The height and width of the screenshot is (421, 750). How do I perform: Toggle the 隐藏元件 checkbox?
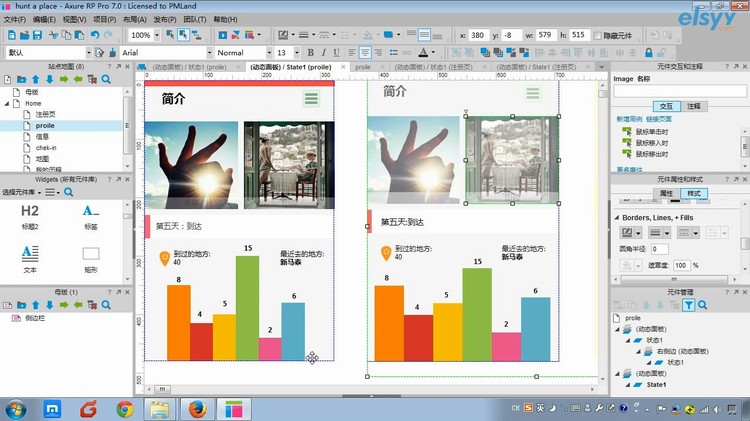(x=597, y=35)
